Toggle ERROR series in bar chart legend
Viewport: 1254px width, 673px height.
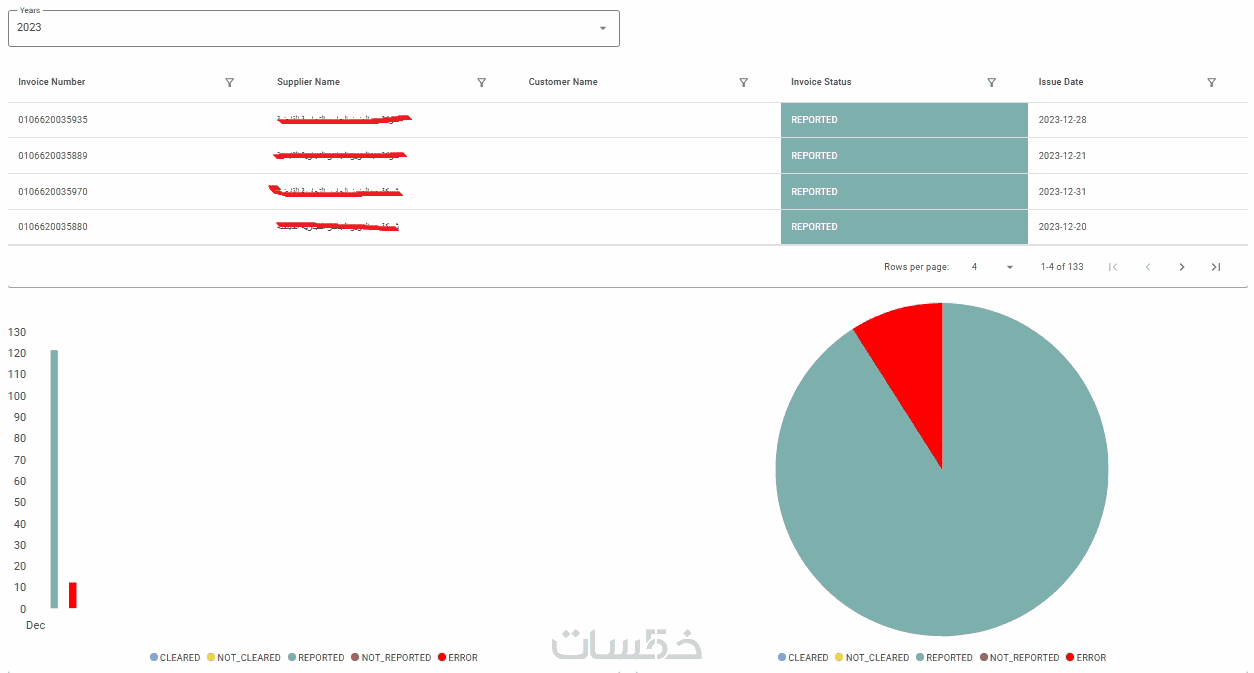coord(457,658)
